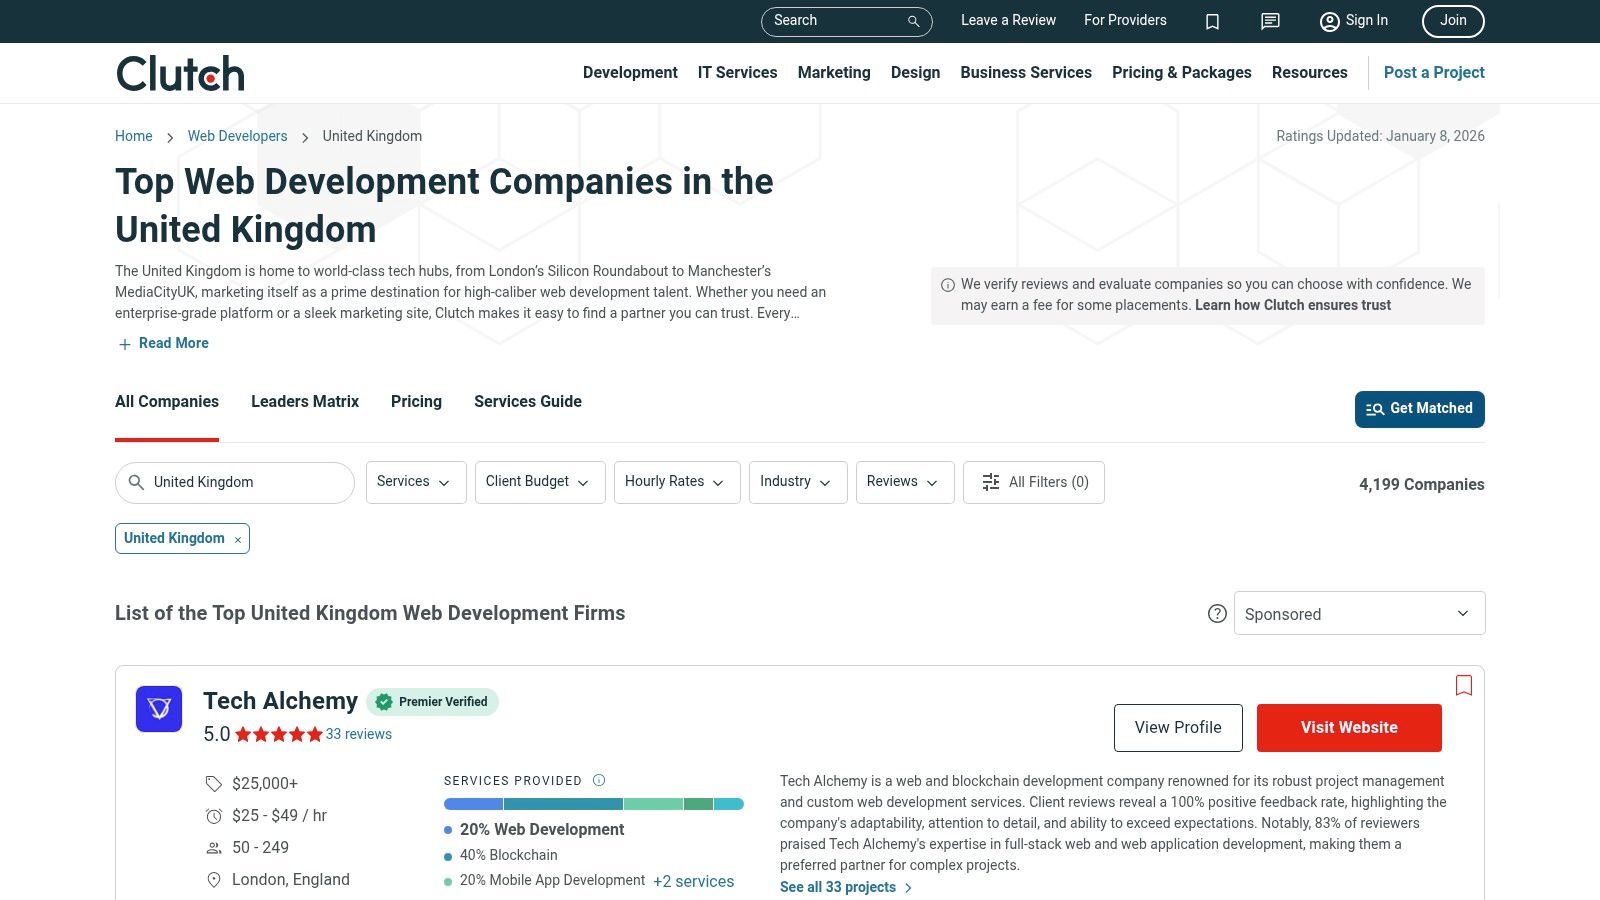Bookmark the Tech Alchemy listing
Viewport: 1600px width, 900px height.
tap(1463, 685)
